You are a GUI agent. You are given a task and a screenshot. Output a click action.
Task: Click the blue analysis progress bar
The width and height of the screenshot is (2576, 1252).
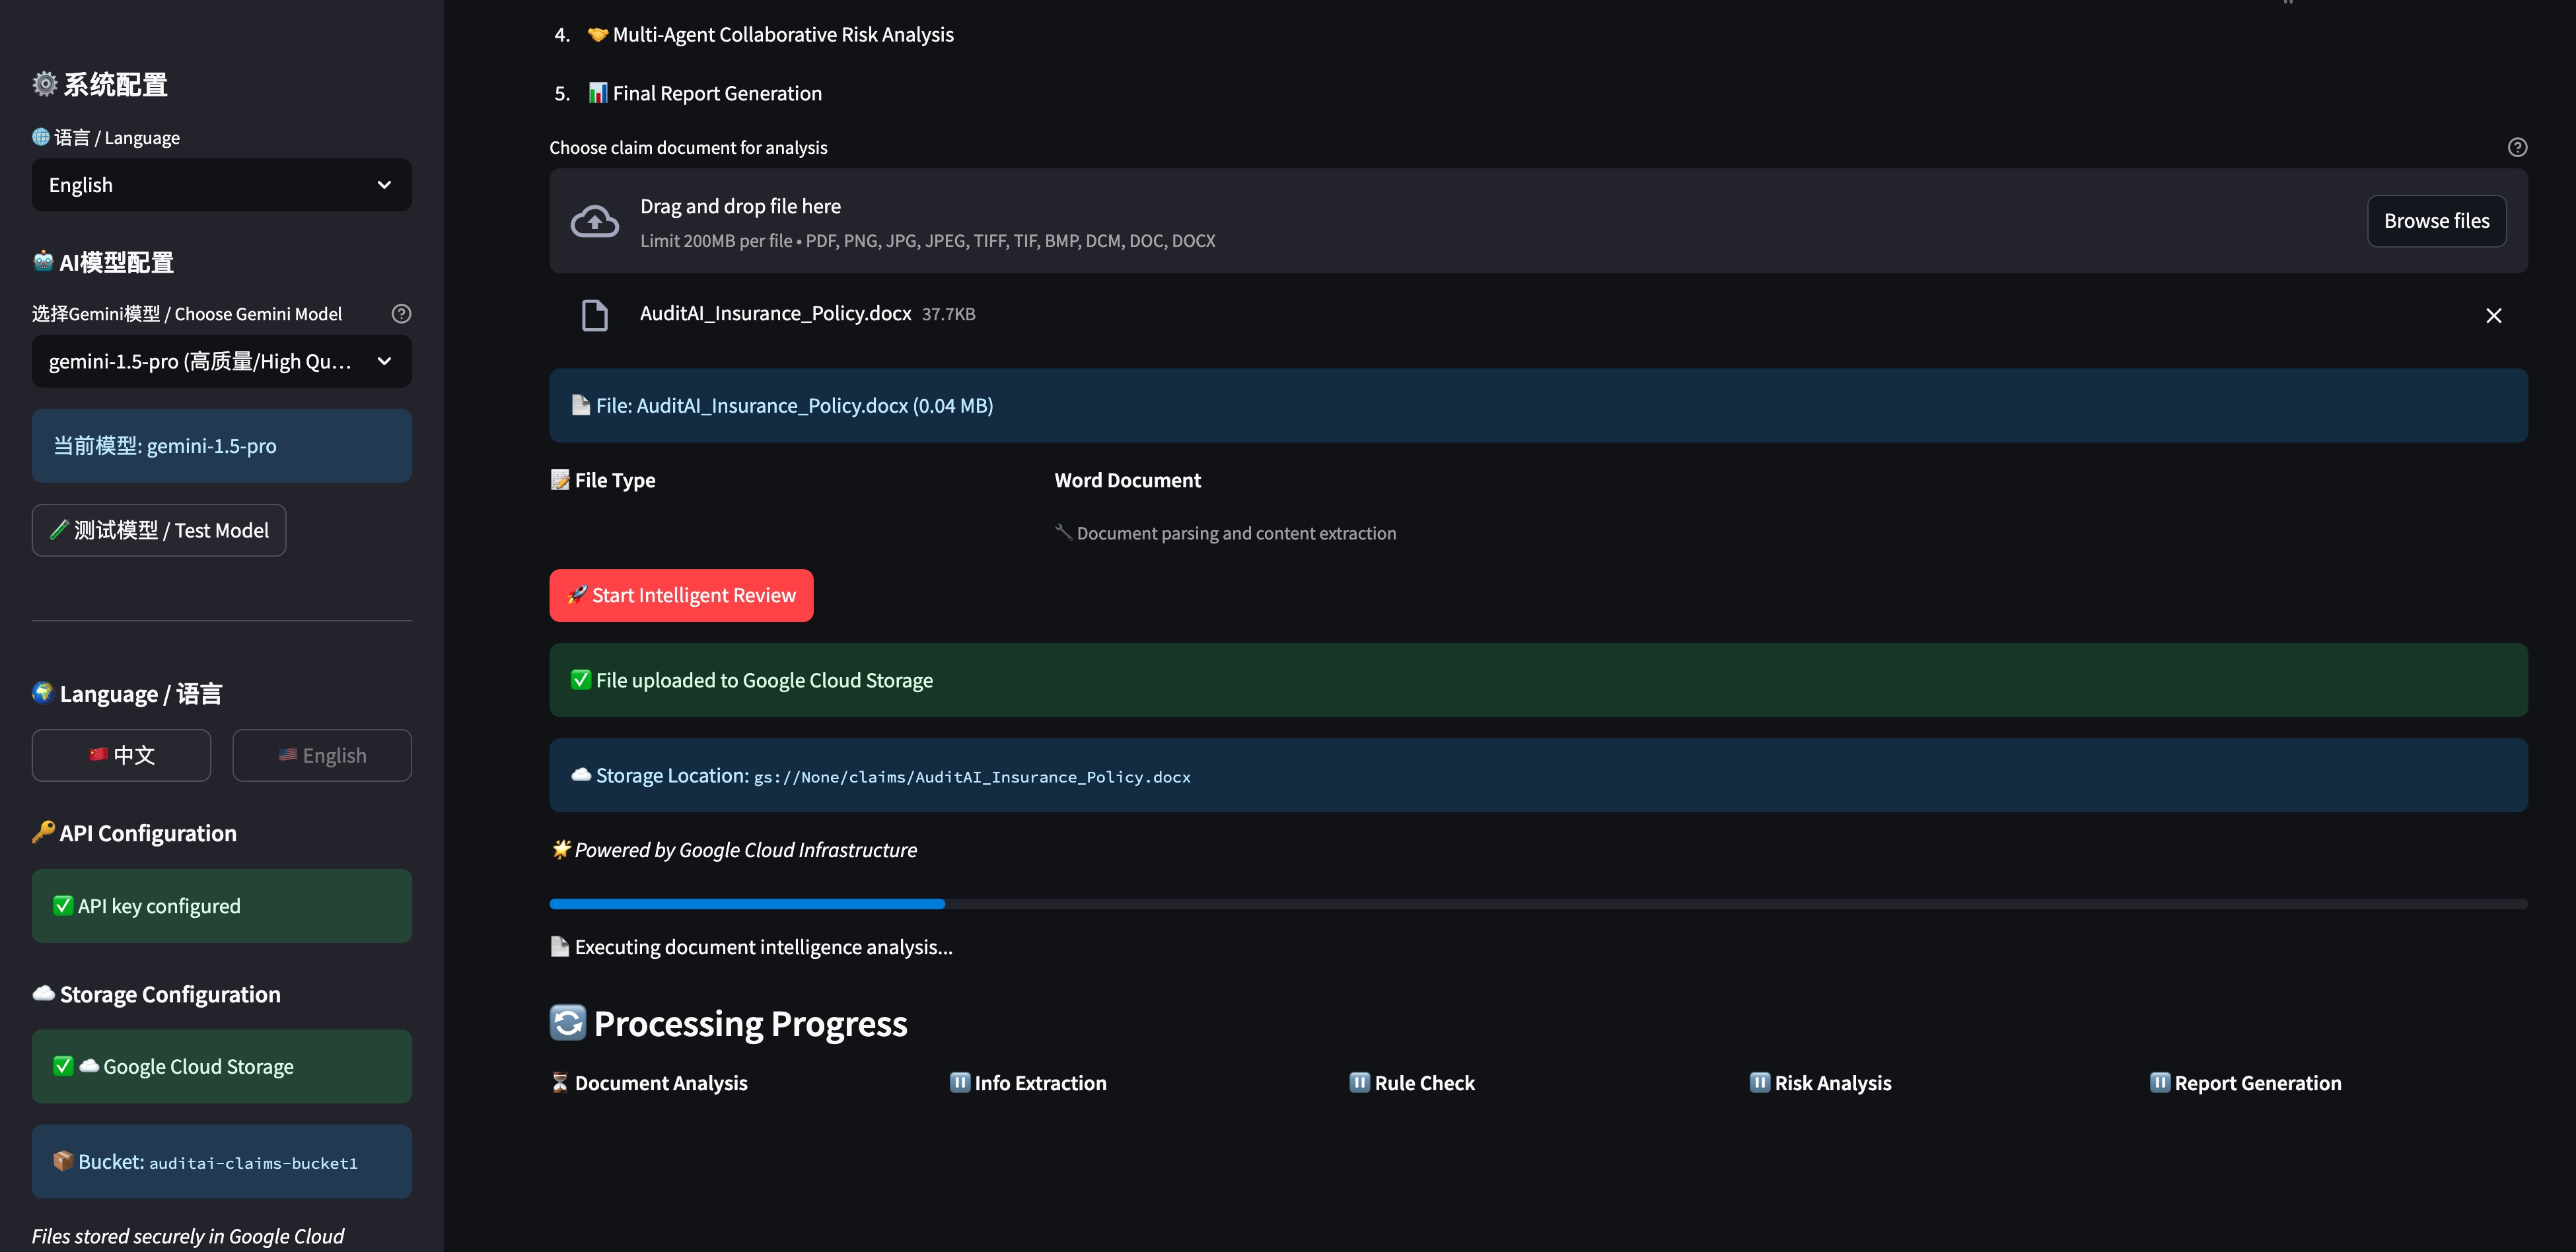746,904
